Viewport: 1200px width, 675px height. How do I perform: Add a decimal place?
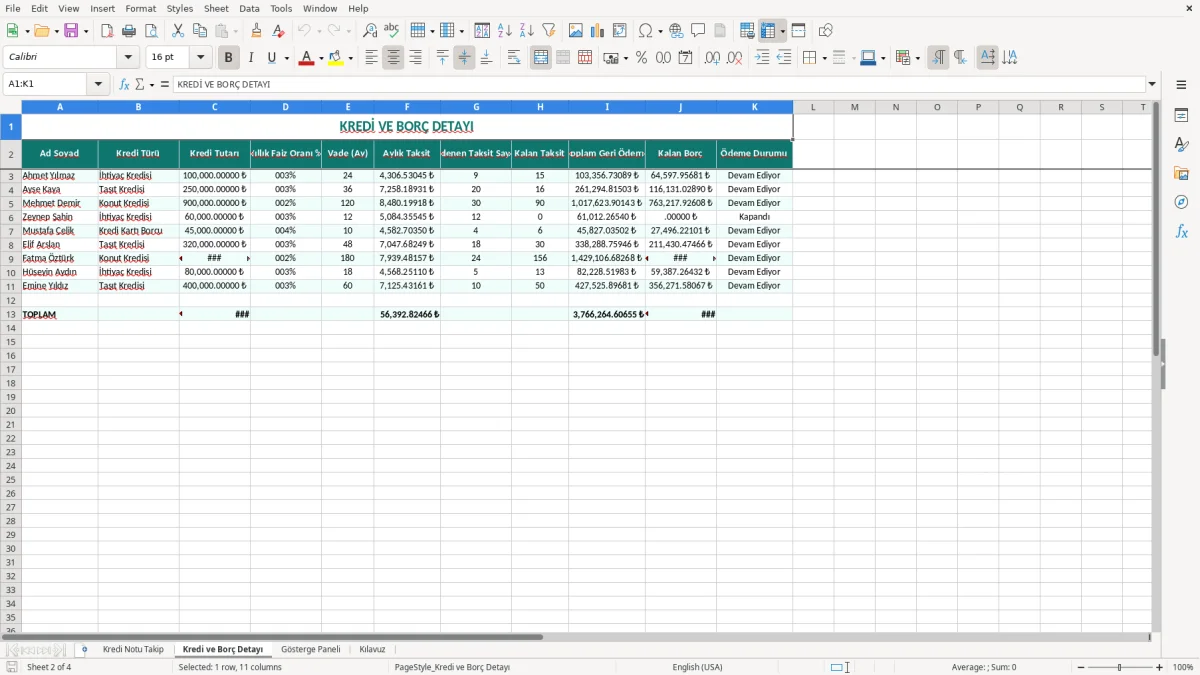click(712, 58)
